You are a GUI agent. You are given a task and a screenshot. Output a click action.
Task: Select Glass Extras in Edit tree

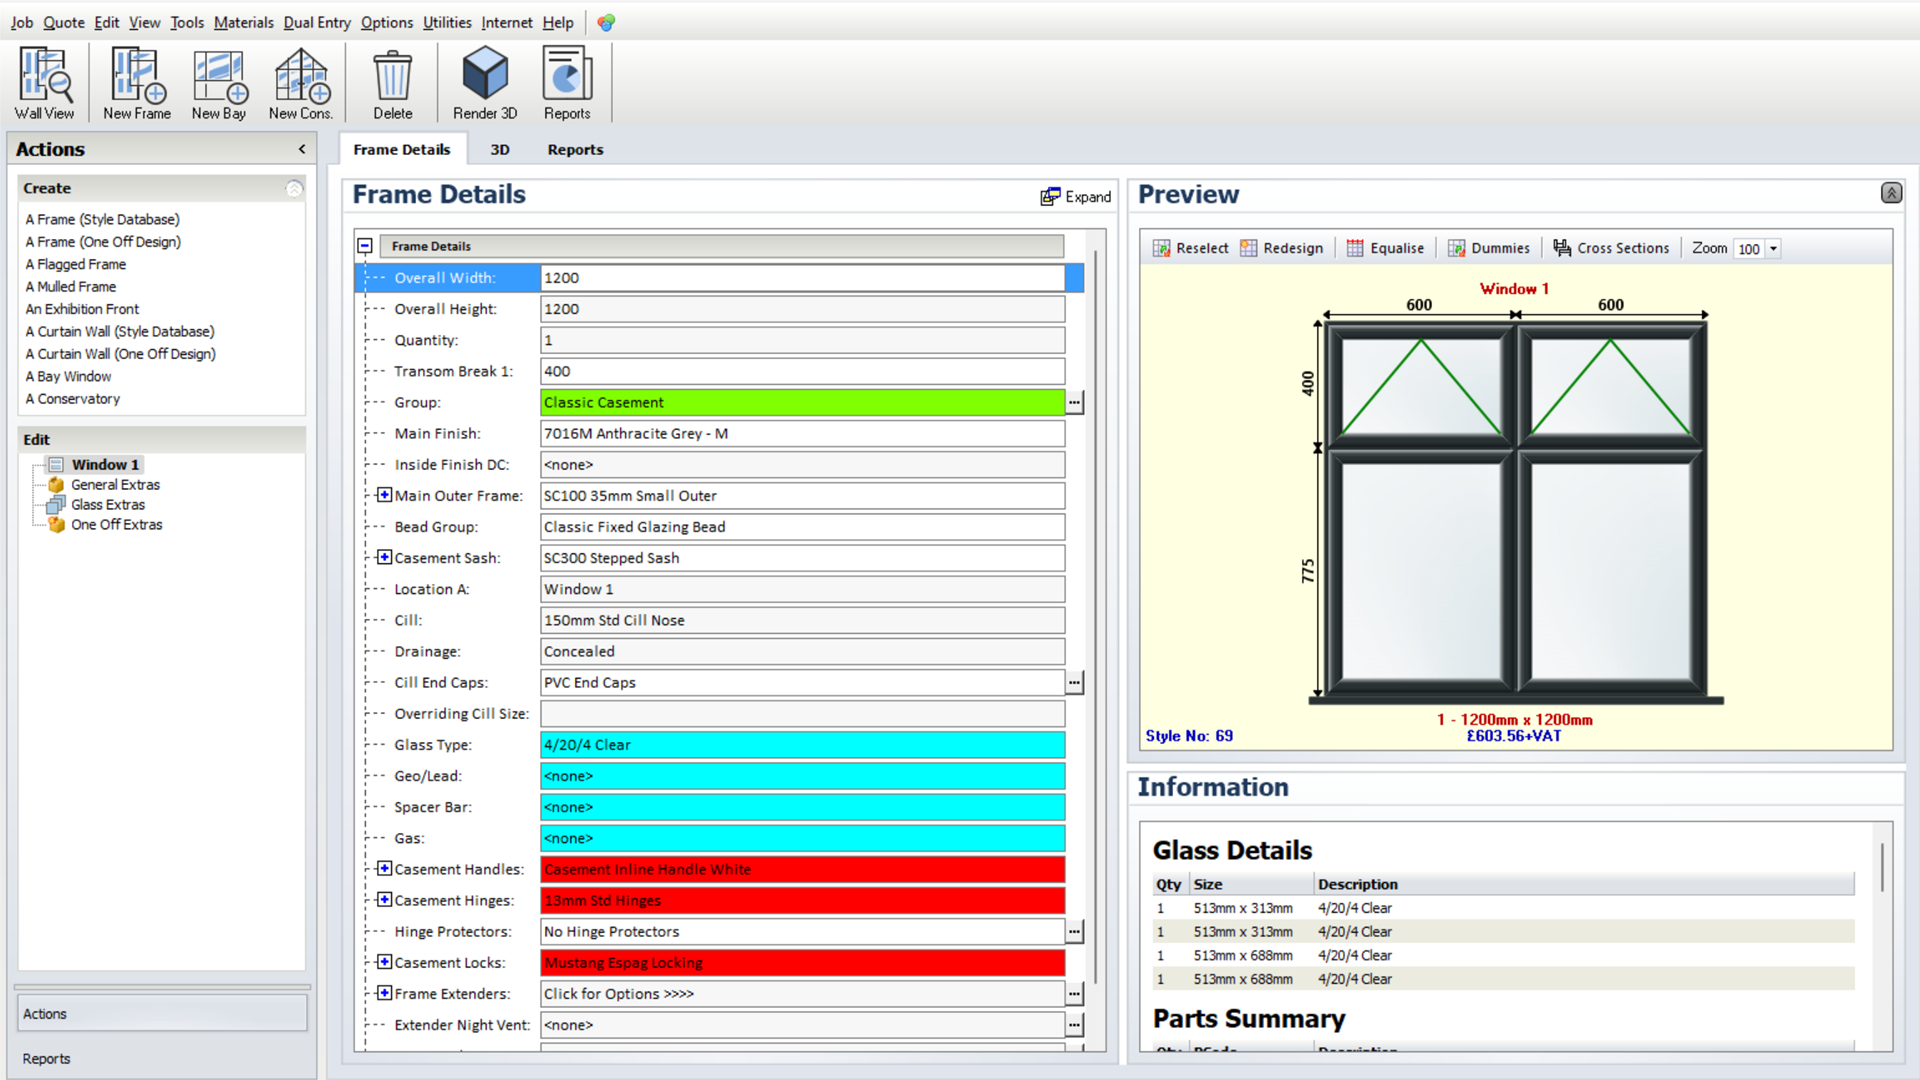[x=108, y=505]
